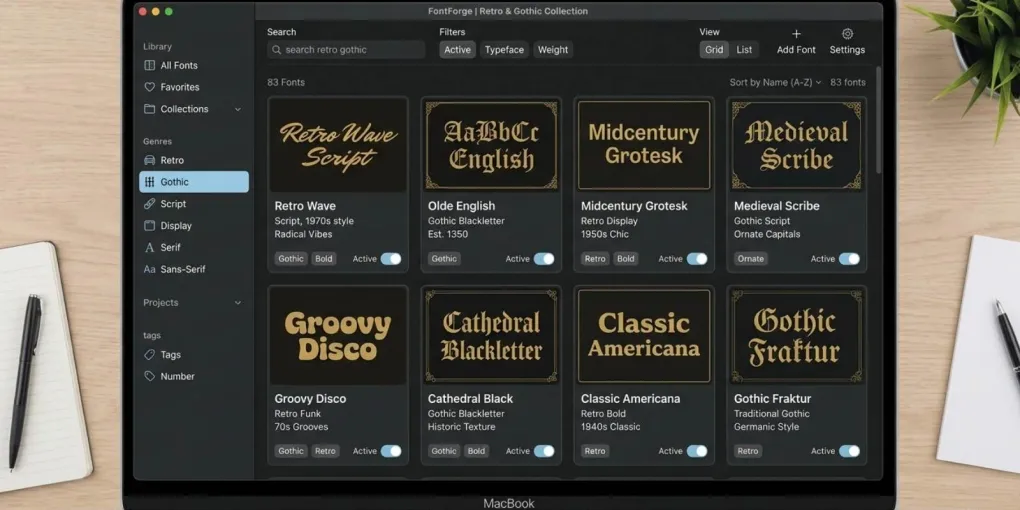Open Sort by Name (A-Z) dropdown
The image size is (1020, 510).
point(775,83)
